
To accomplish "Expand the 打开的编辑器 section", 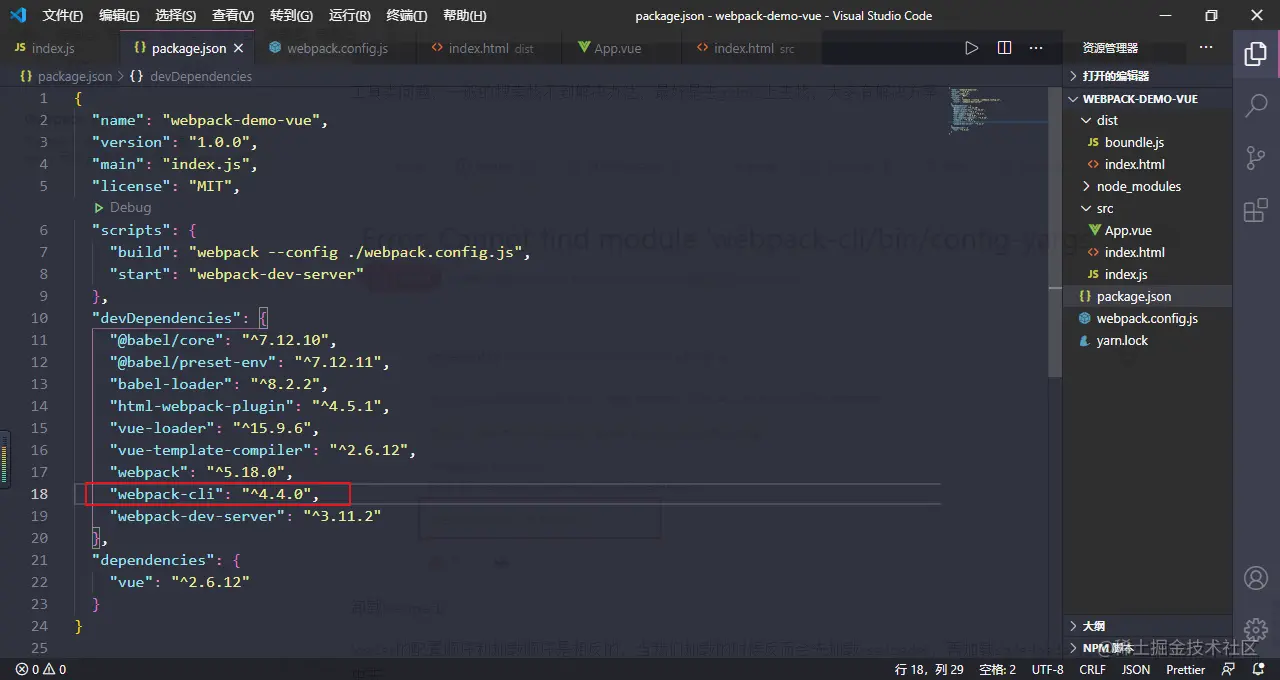I will pos(1116,76).
